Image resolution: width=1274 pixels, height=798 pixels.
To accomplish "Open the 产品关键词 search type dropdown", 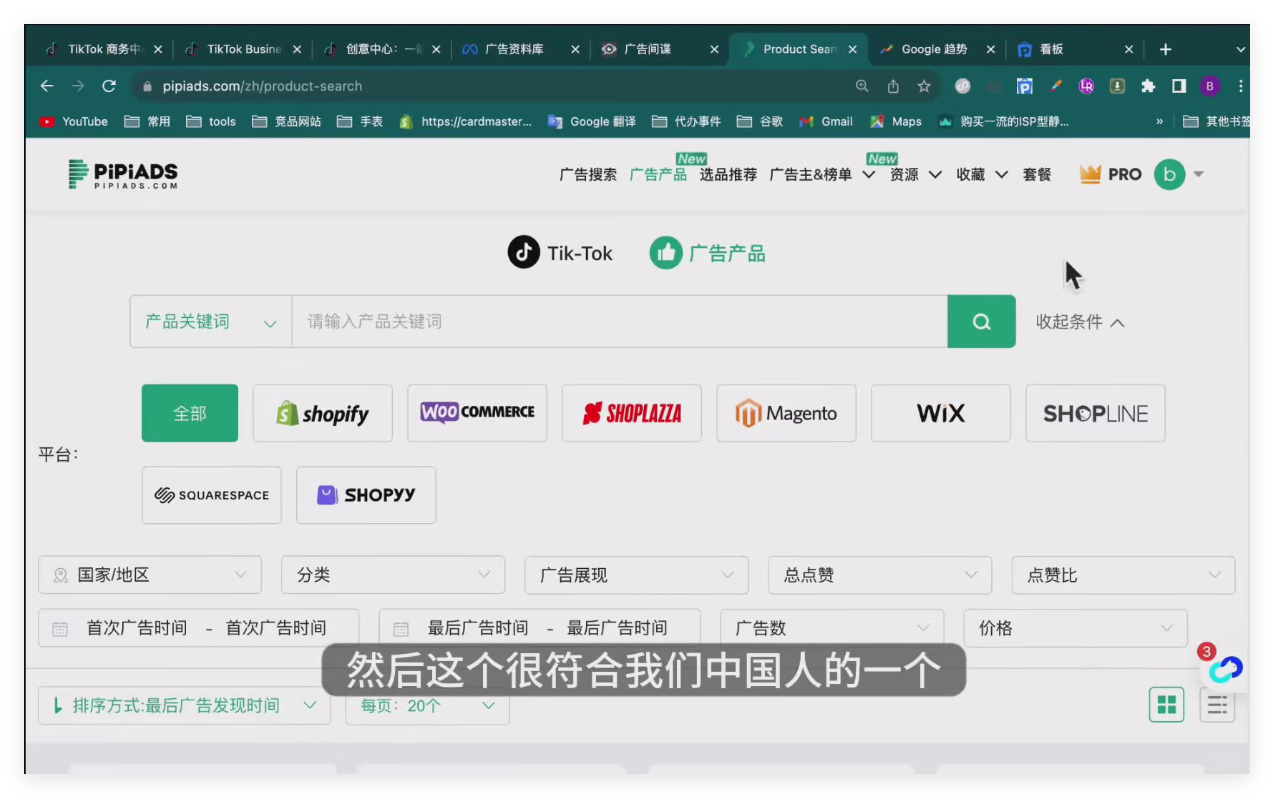I will tap(211, 321).
